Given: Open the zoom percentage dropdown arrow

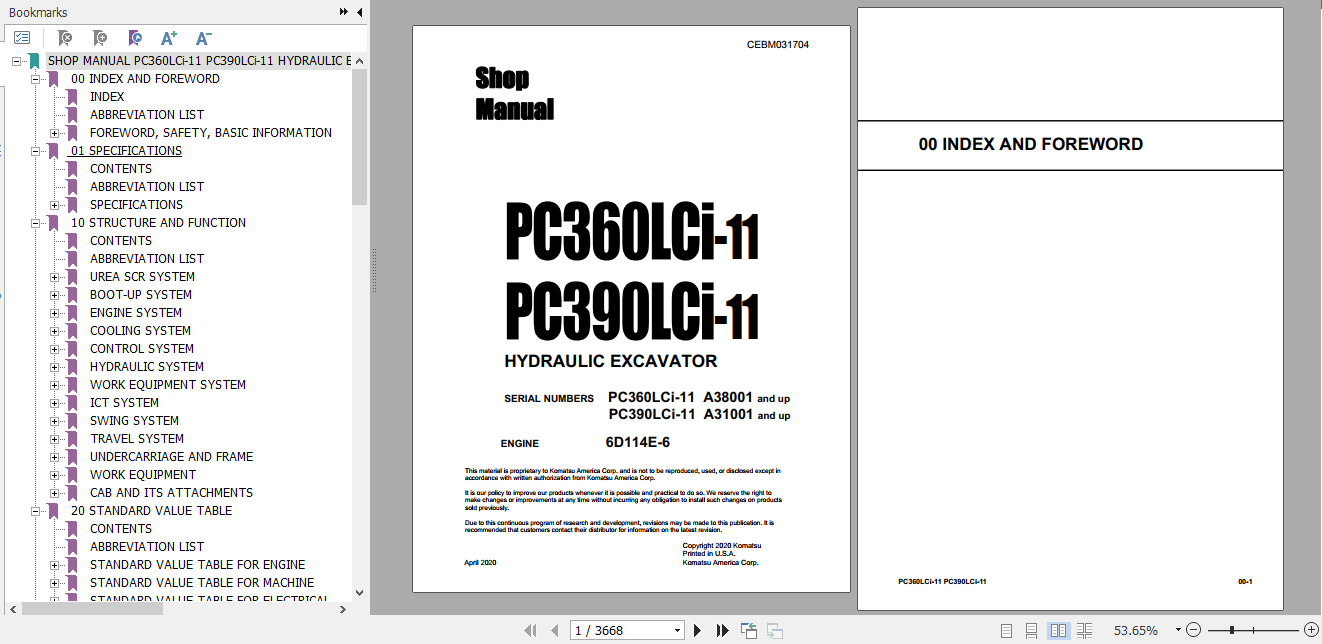Looking at the screenshot, I should (x=1178, y=630).
